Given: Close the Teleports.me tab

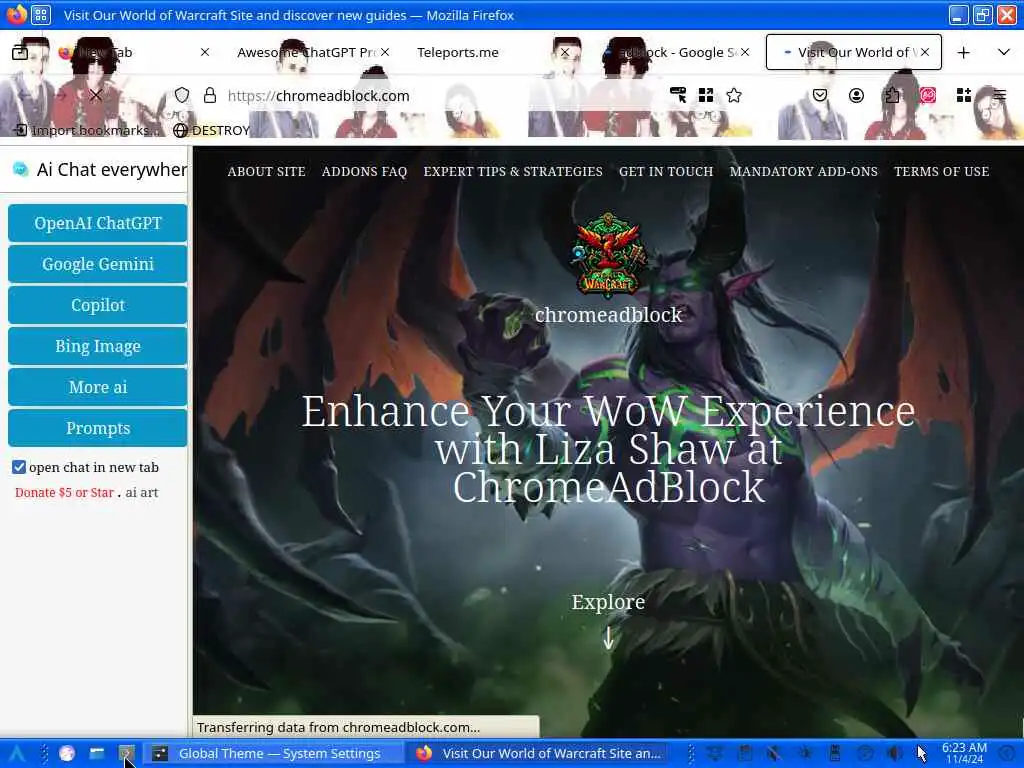Looking at the screenshot, I should tap(565, 52).
